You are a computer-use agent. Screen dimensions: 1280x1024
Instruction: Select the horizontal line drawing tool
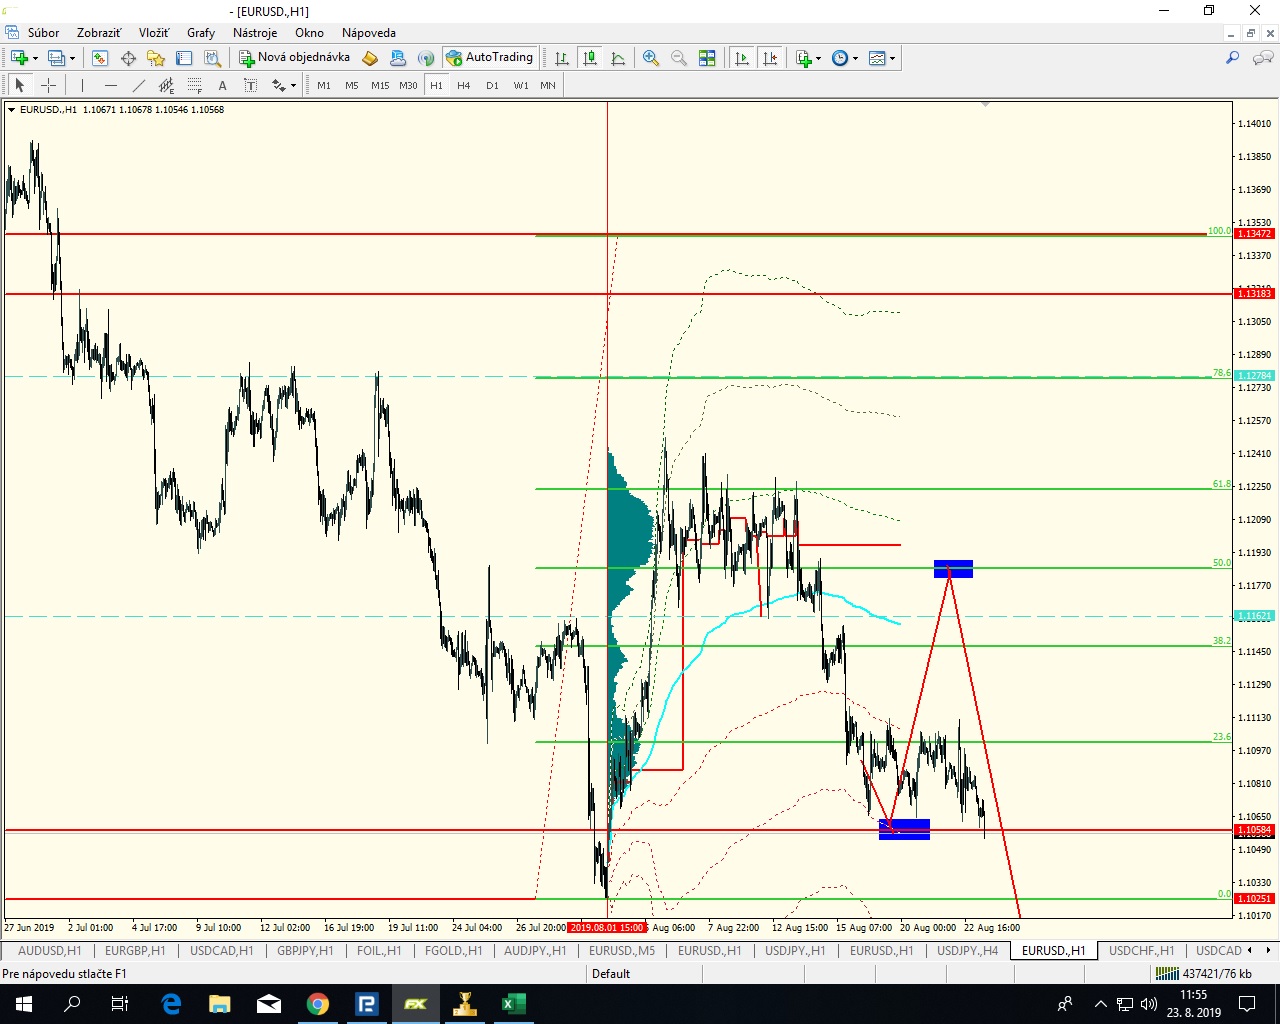tap(111, 85)
